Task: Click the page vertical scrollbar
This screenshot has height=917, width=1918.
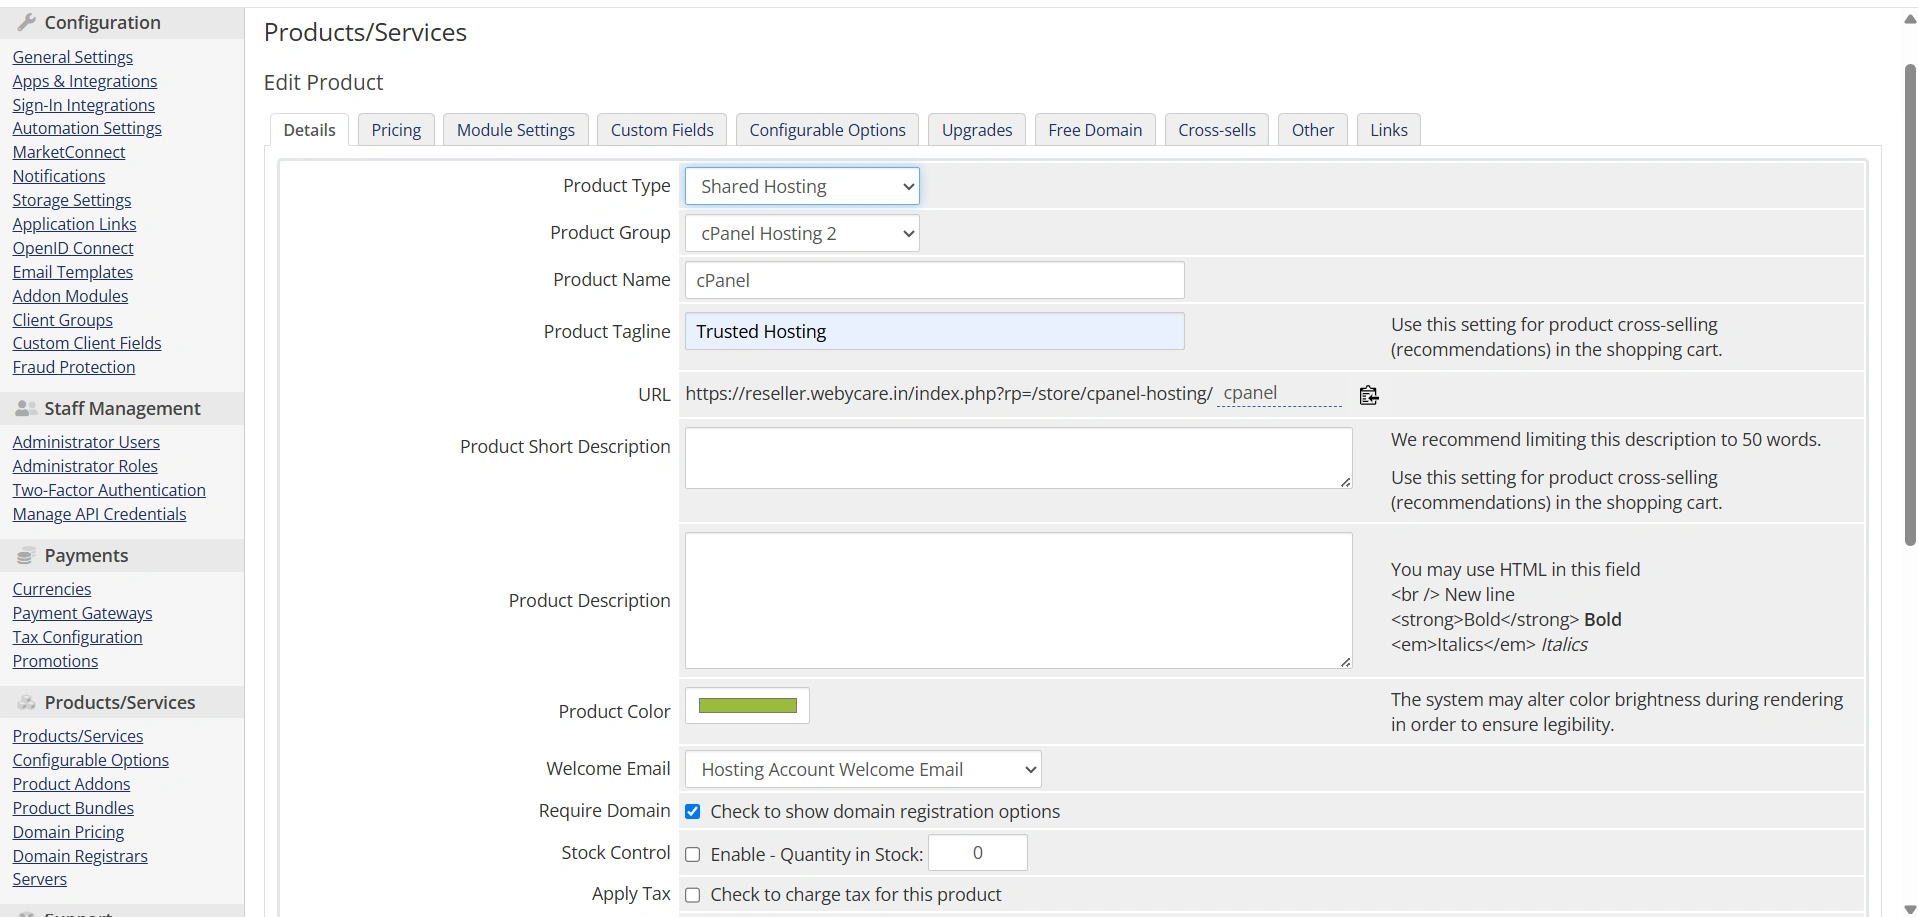Action: (1910, 305)
